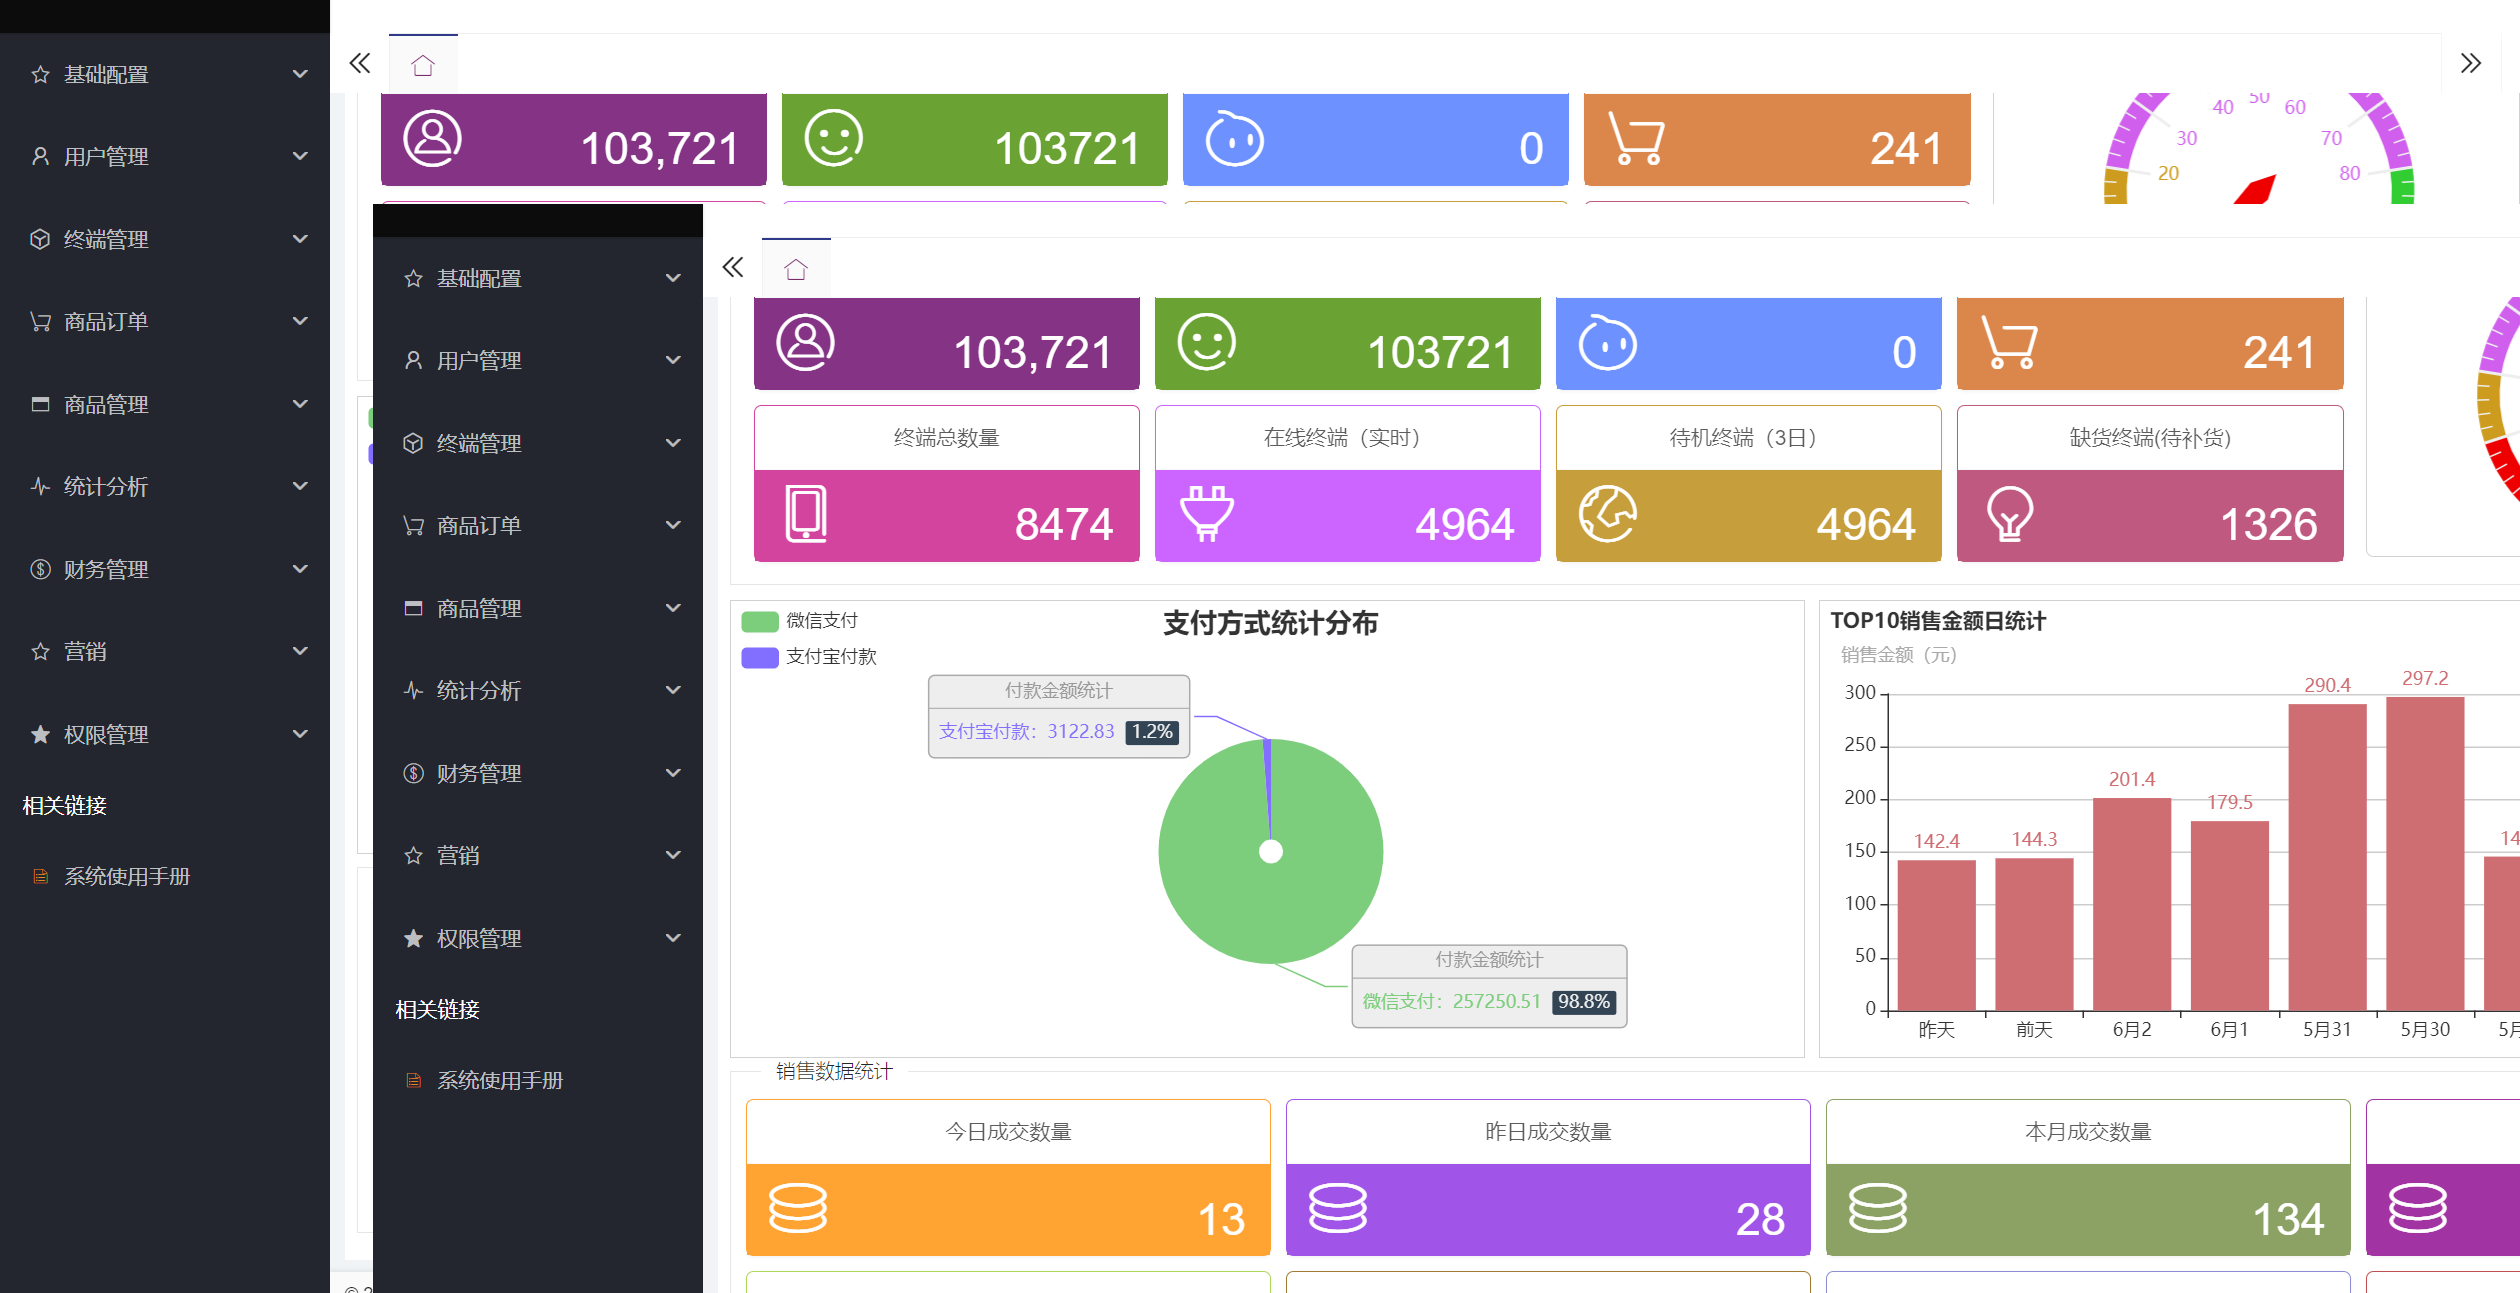The image size is (2520, 1293).
Task: Expand 财务管理 chevron in inner sidebar
Action: click(x=673, y=773)
